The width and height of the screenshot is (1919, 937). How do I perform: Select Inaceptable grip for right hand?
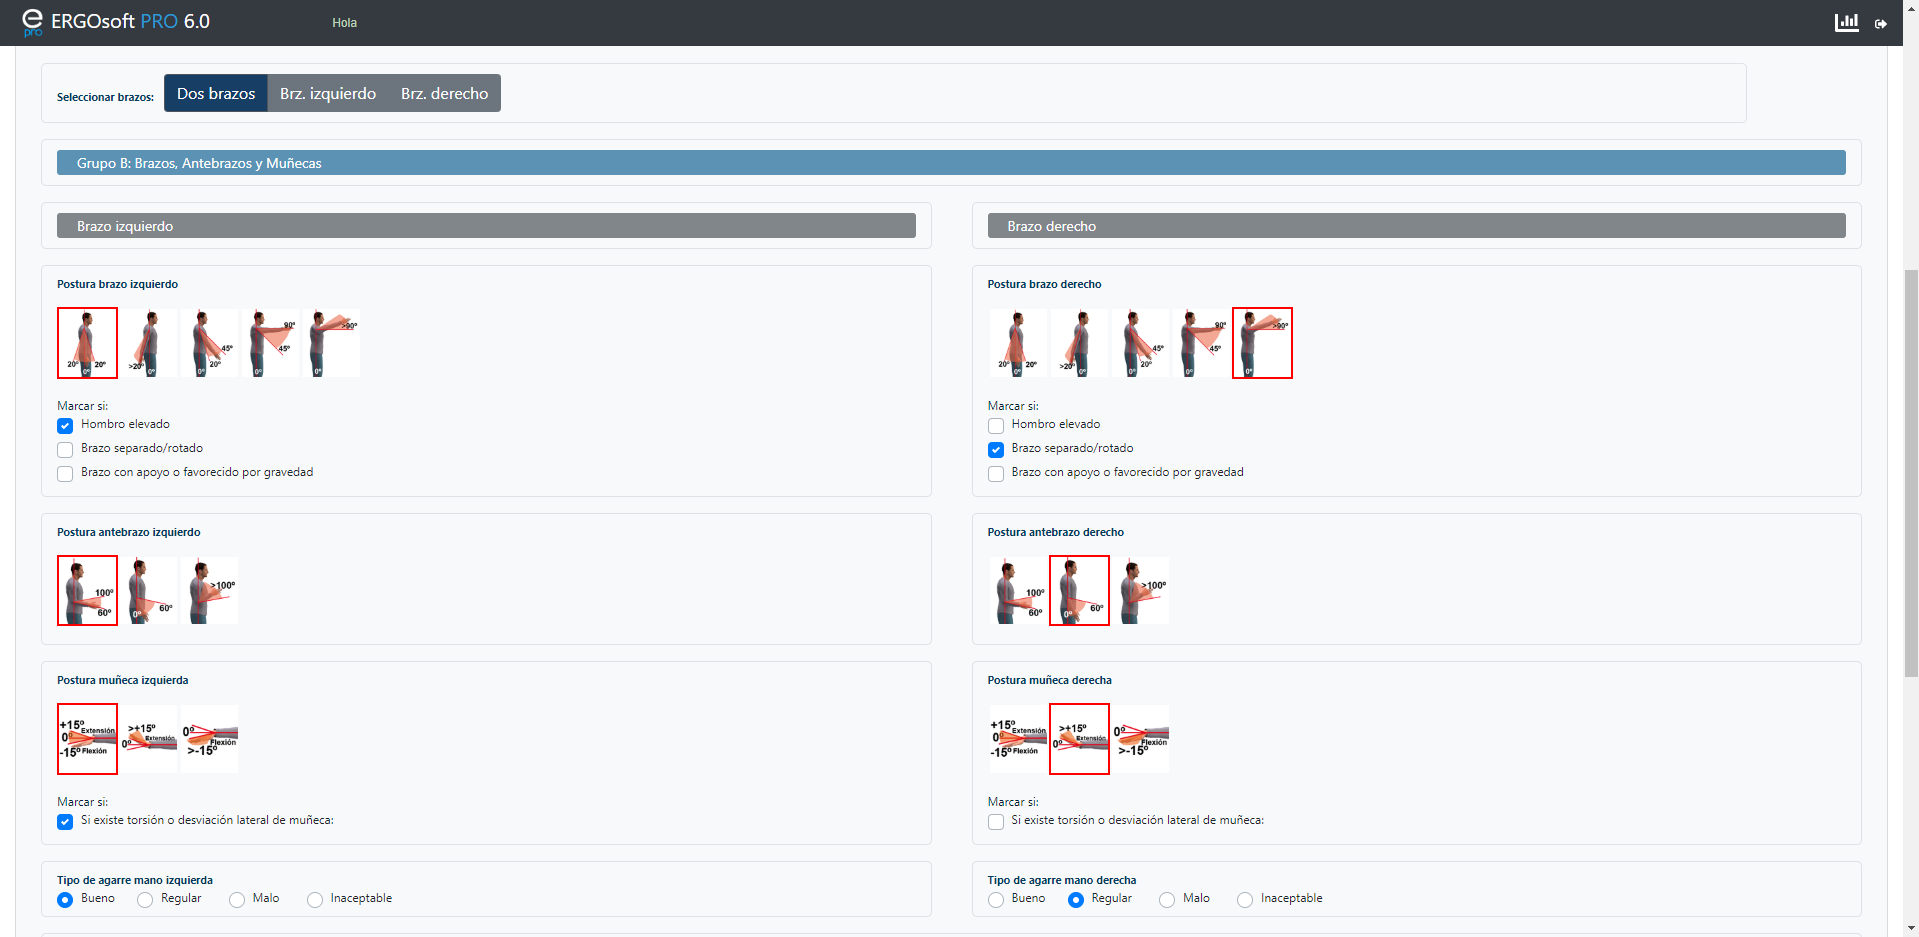click(1245, 899)
